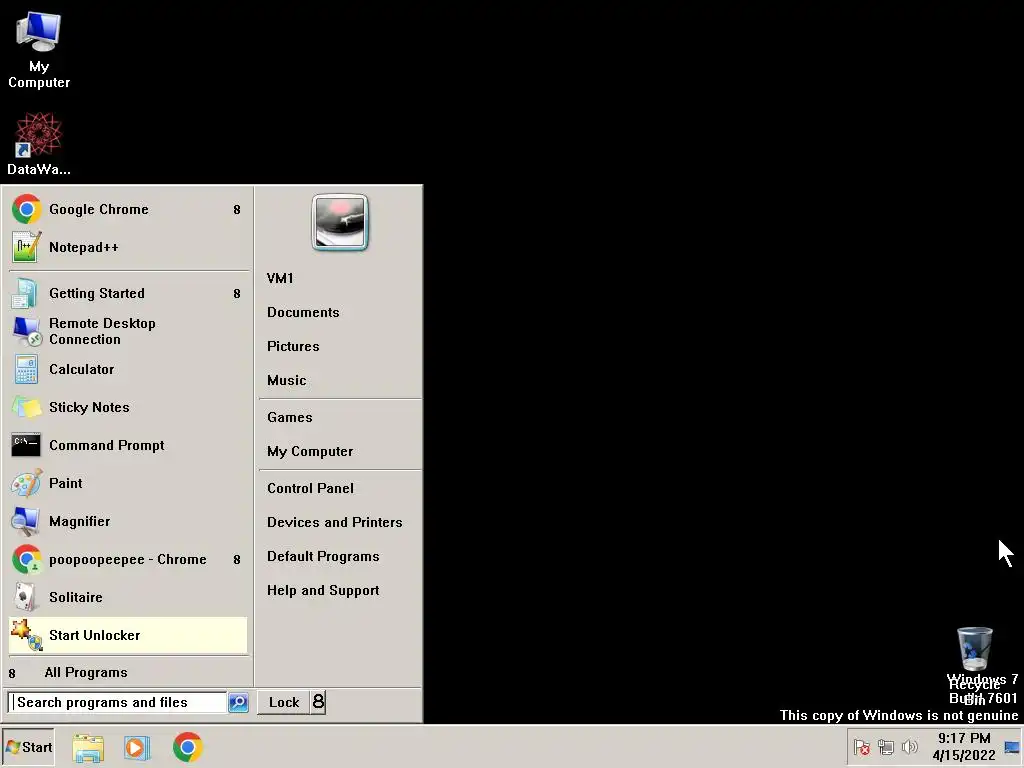Click the user account picture
The width and height of the screenshot is (1024, 768).
coord(340,223)
